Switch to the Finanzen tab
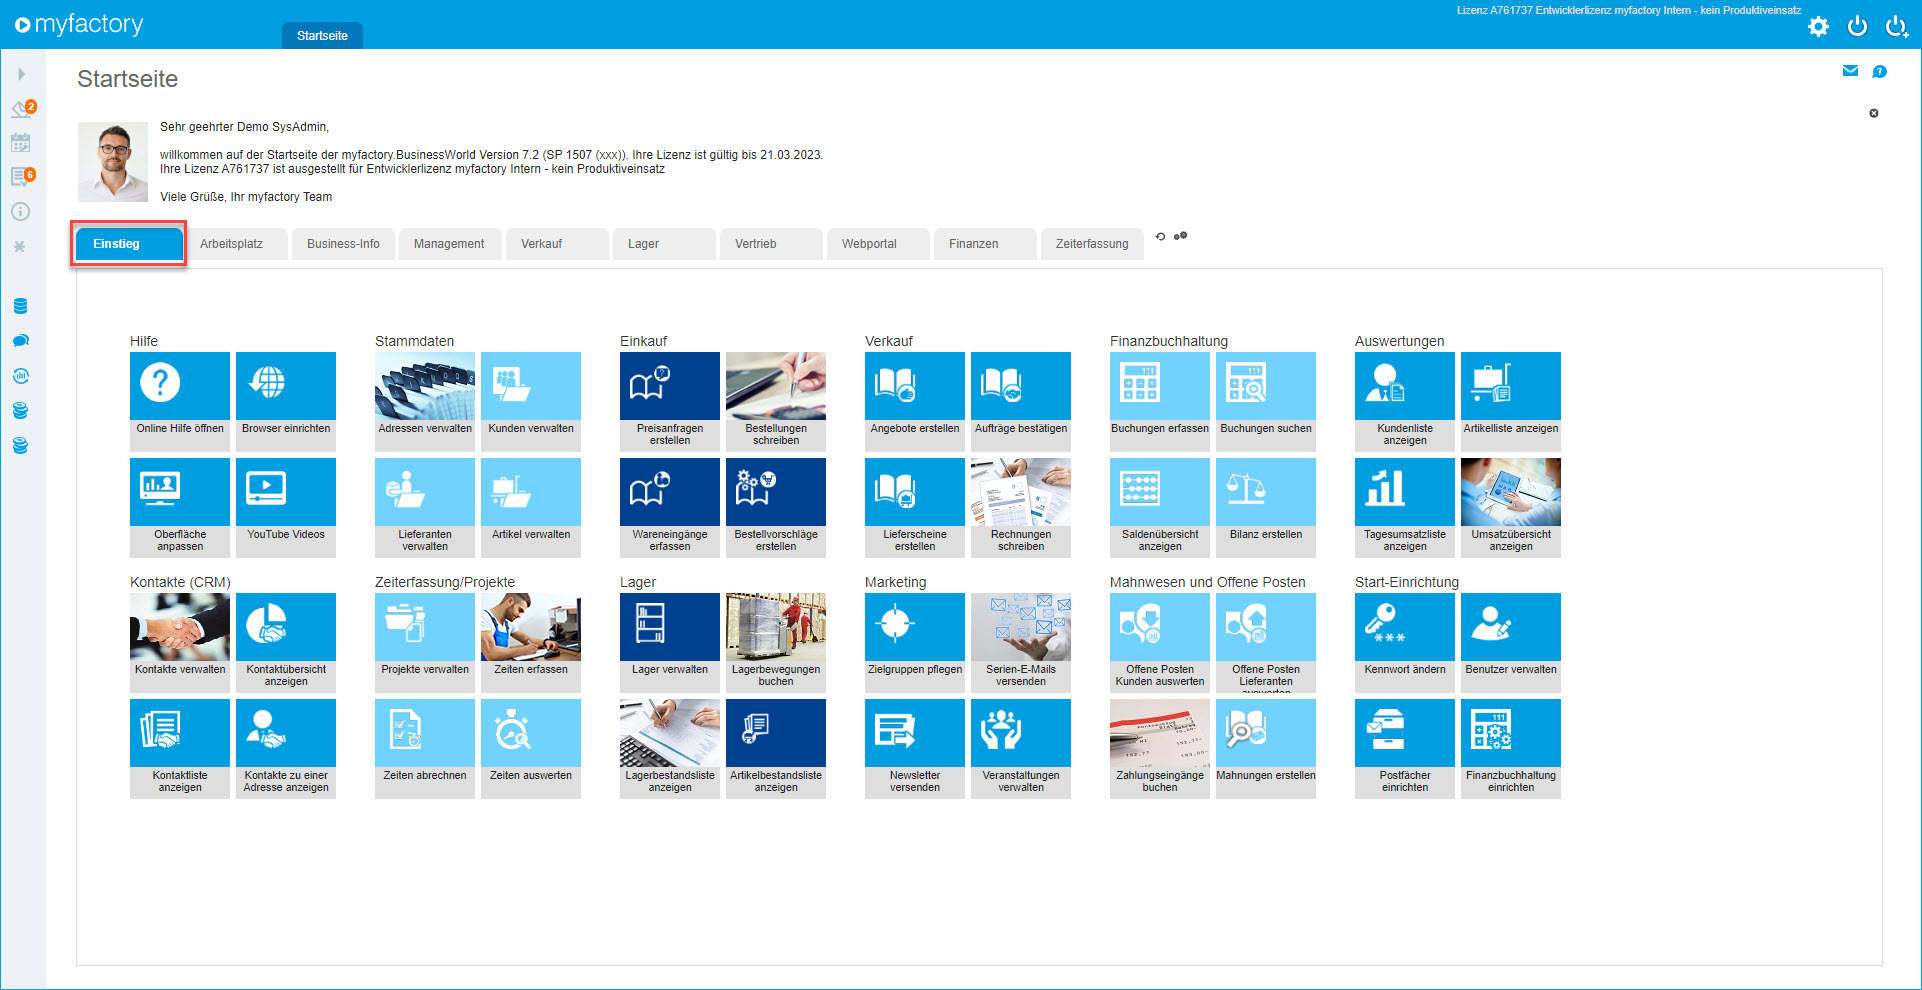 point(985,244)
